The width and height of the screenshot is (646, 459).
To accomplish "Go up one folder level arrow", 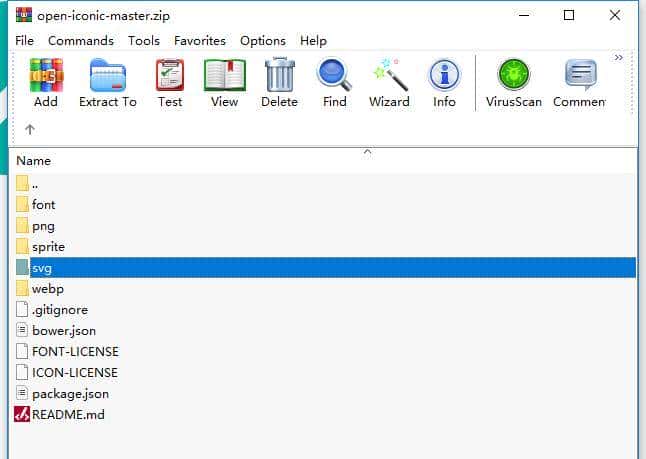I will point(30,129).
